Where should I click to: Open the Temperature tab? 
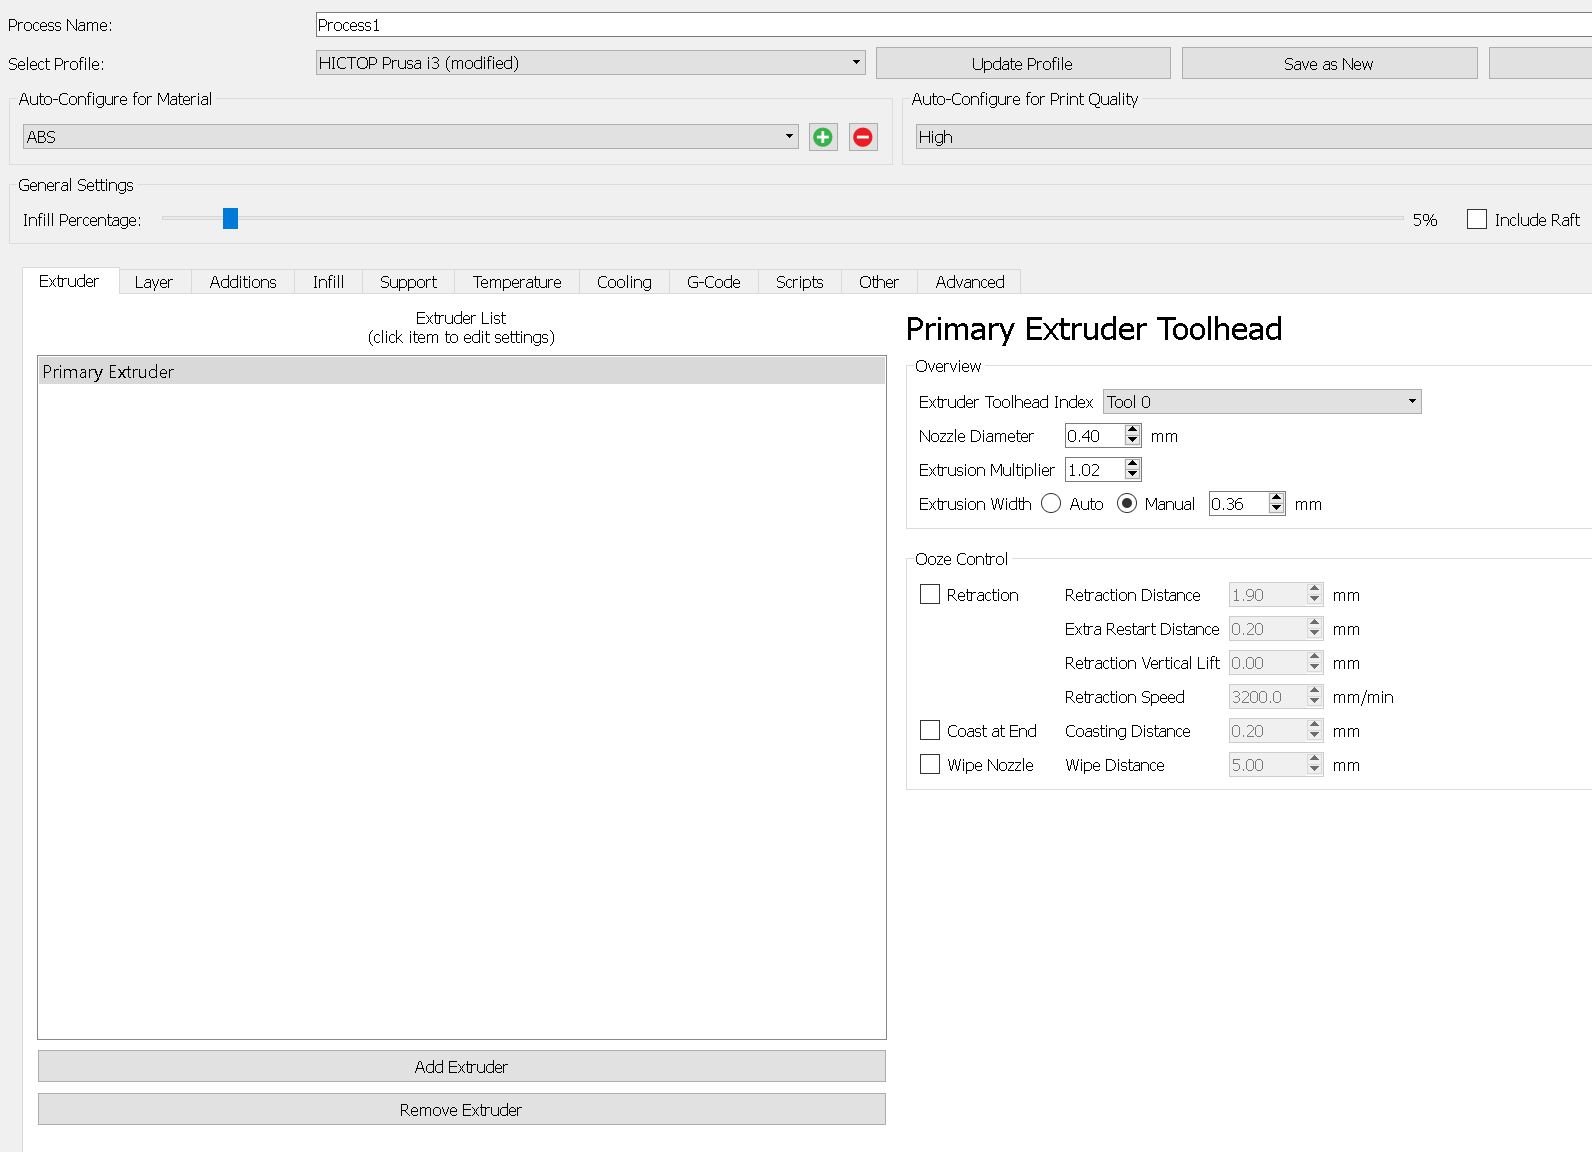point(517,282)
